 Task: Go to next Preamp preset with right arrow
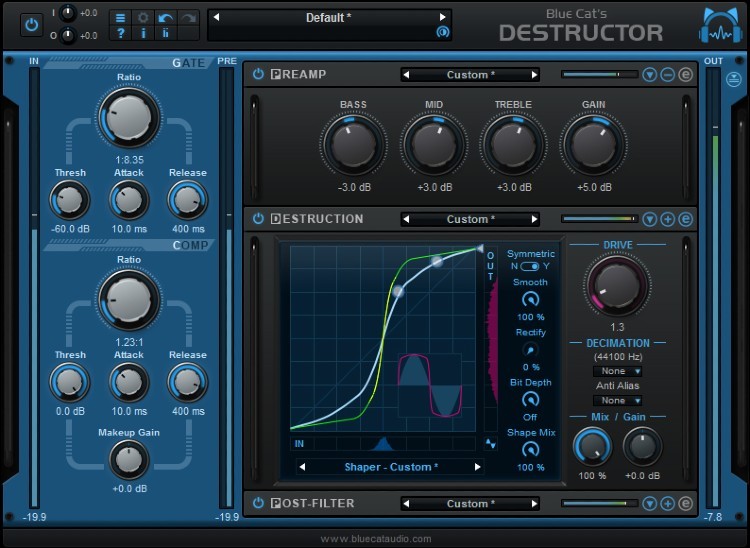(535, 75)
